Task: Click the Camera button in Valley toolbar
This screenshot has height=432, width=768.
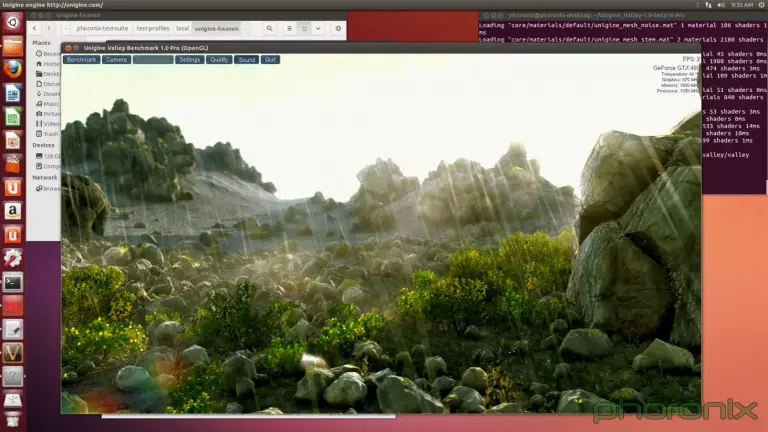Action: [117, 60]
